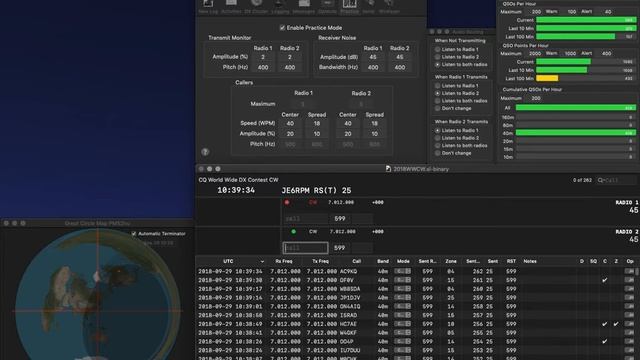
Task: Open the Send toolbar item
Action: click(369, 7)
